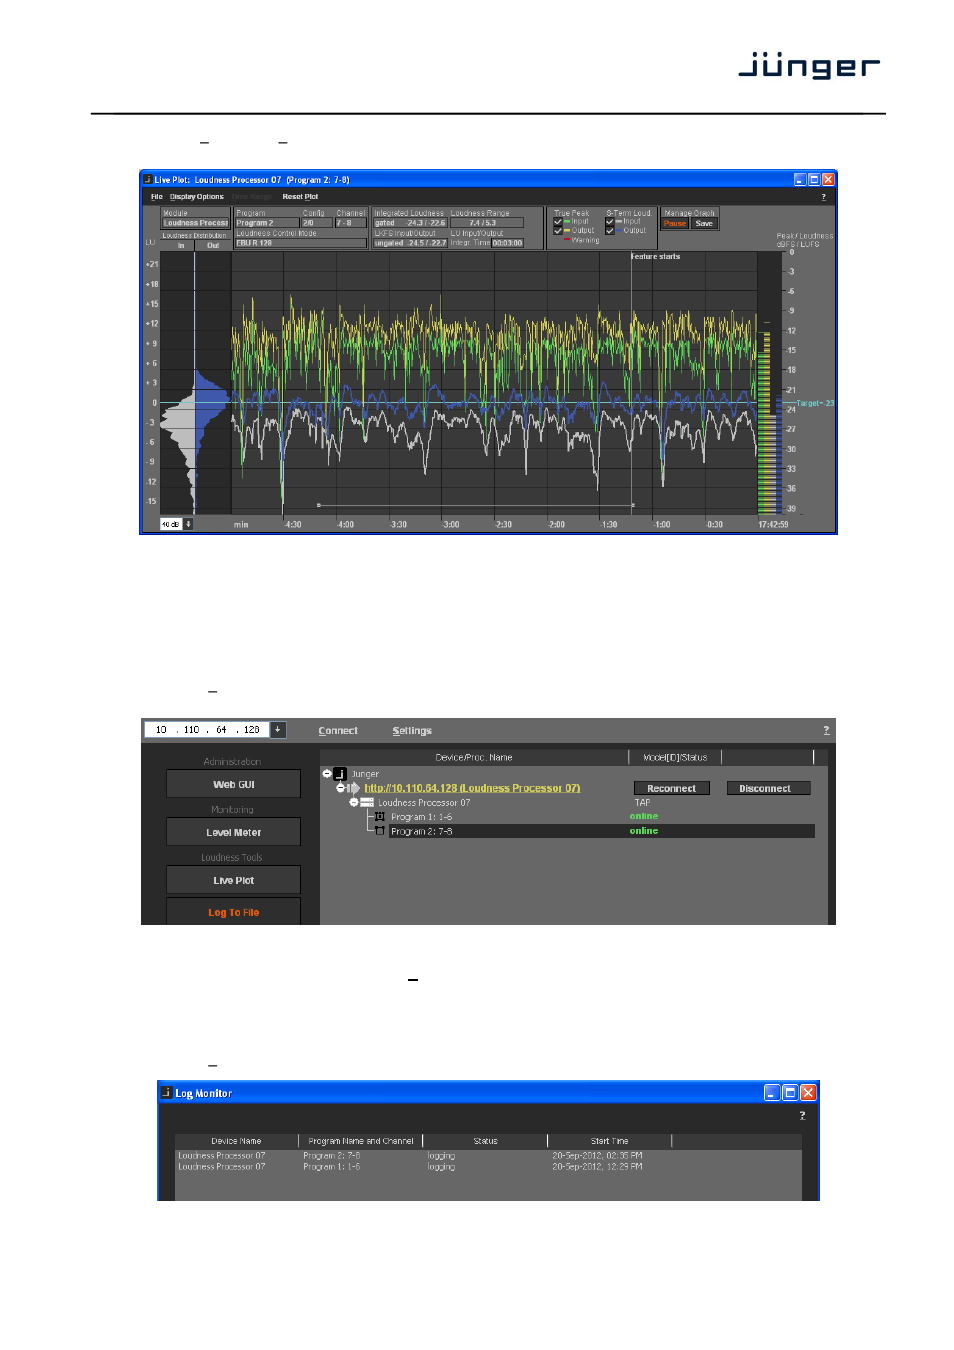This screenshot has height=1350, width=954.
Task: Open the Level Meter
Action: point(233,832)
